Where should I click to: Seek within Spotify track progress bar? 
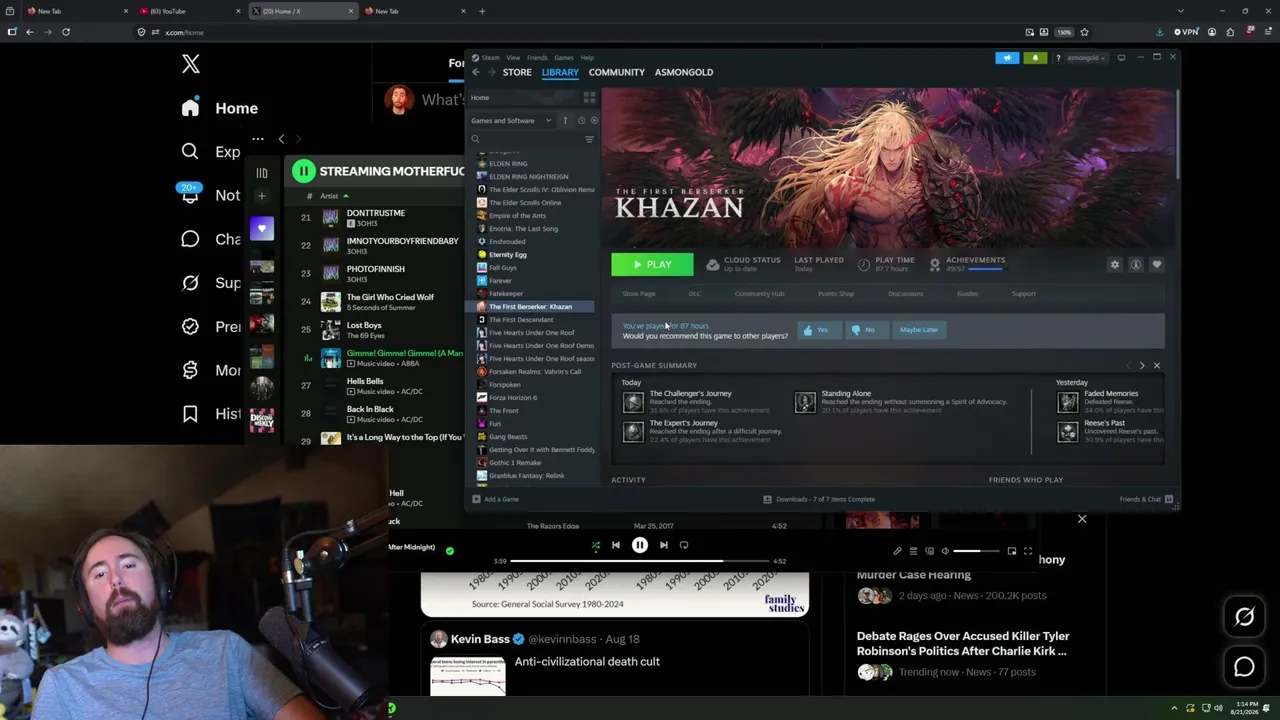(640, 561)
